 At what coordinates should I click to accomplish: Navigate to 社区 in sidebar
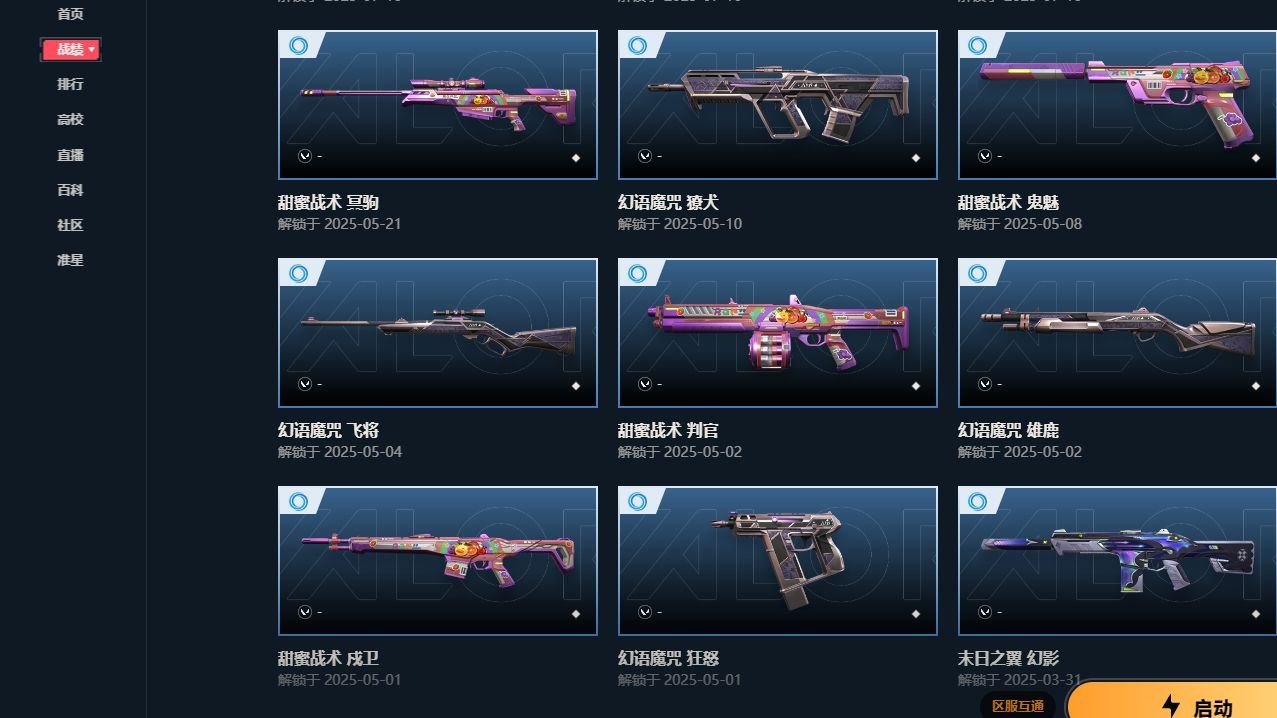pos(70,225)
